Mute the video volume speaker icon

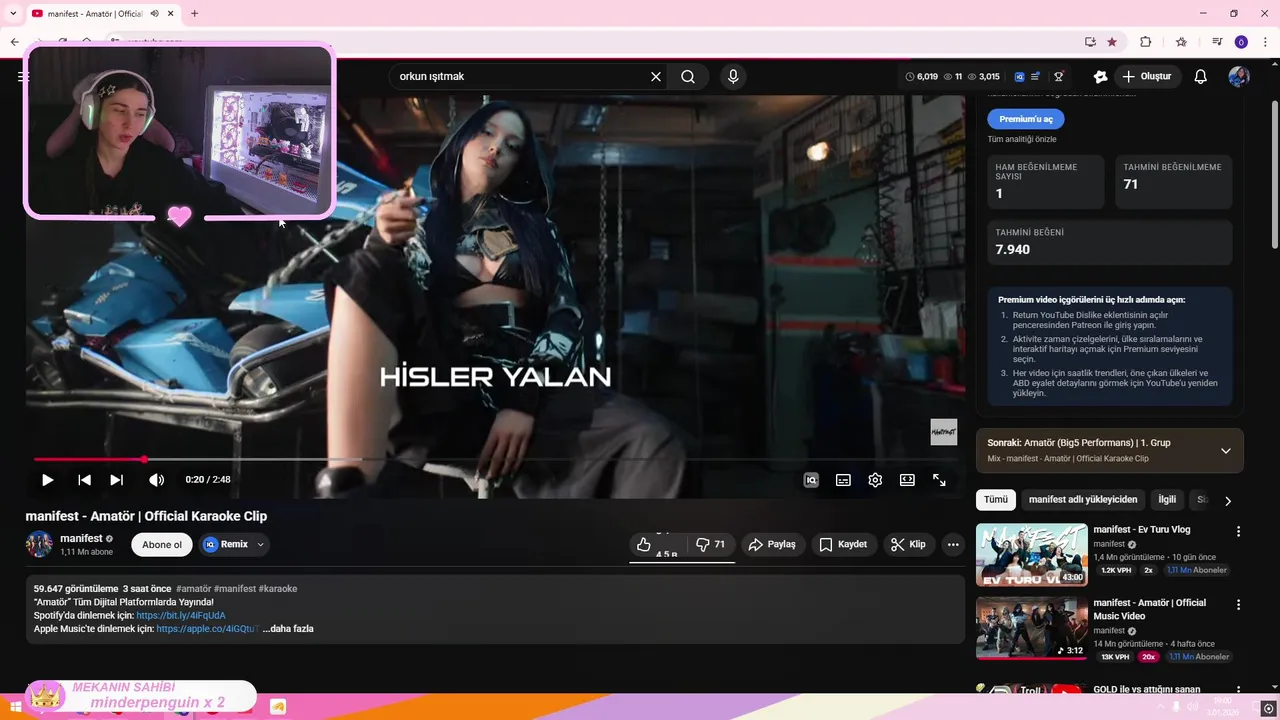(157, 480)
